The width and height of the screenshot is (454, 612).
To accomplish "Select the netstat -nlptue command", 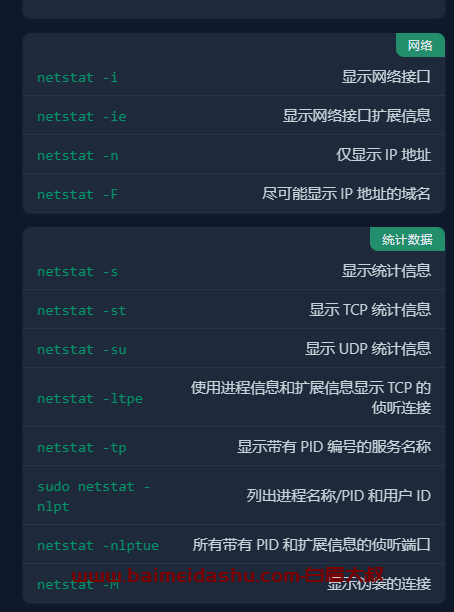I will pos(98,545).
